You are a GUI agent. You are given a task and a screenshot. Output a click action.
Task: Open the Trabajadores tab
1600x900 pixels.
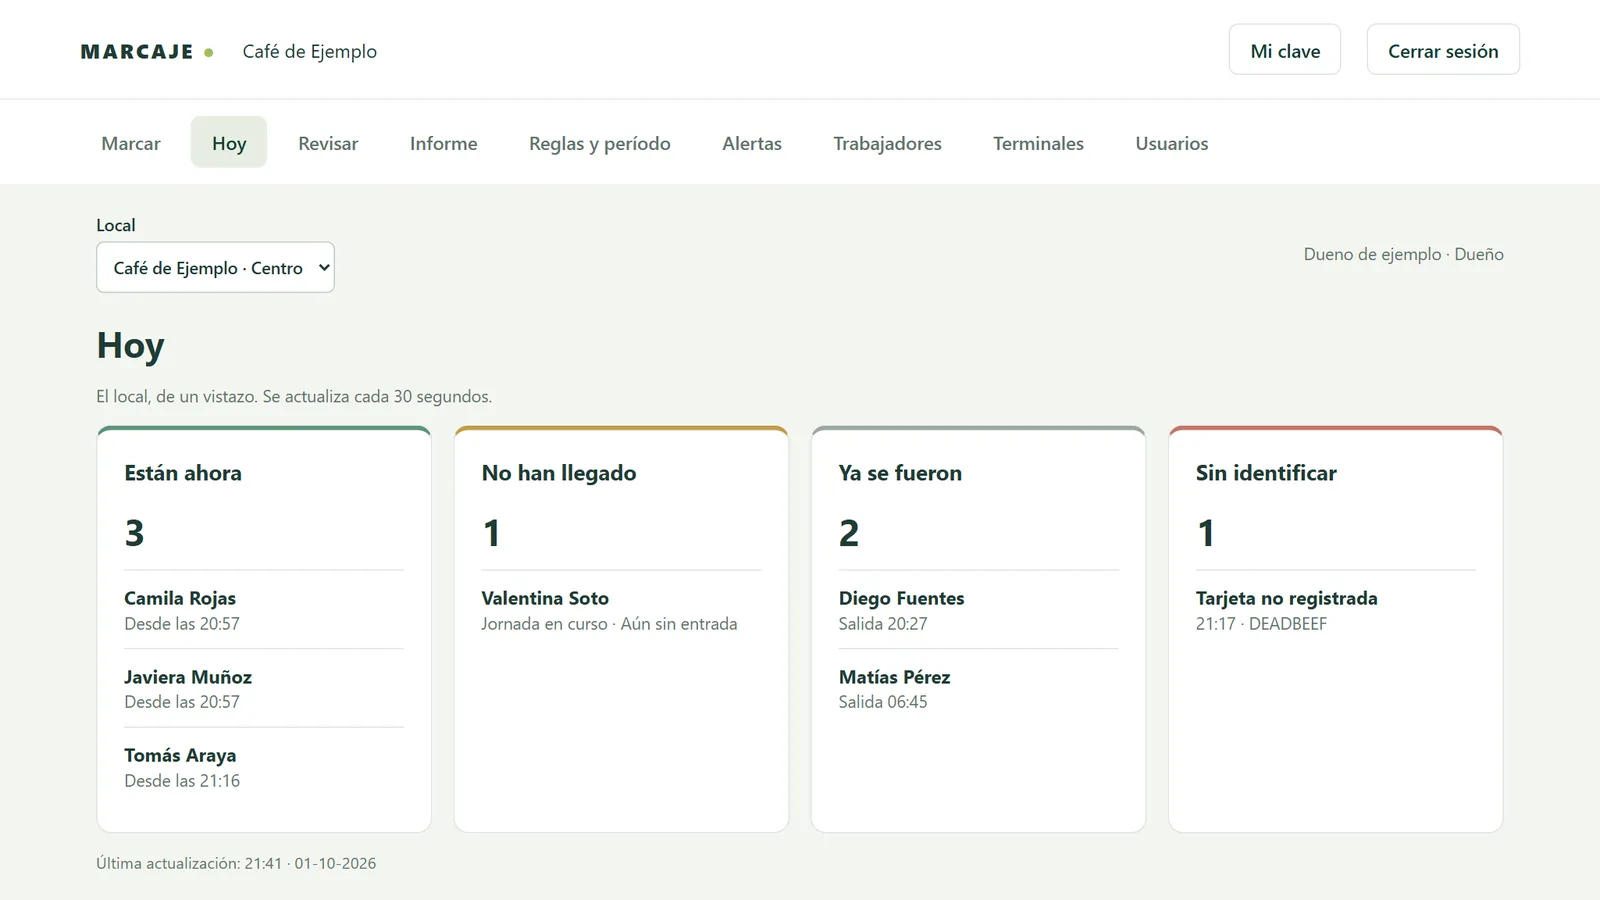pyautogui.click(x=888, y=143)
